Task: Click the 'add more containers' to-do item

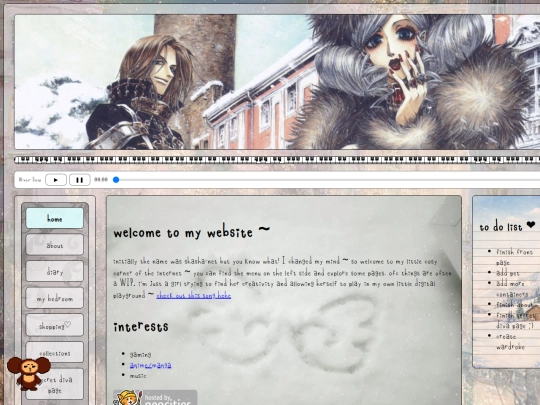Action: click(512, 289)
